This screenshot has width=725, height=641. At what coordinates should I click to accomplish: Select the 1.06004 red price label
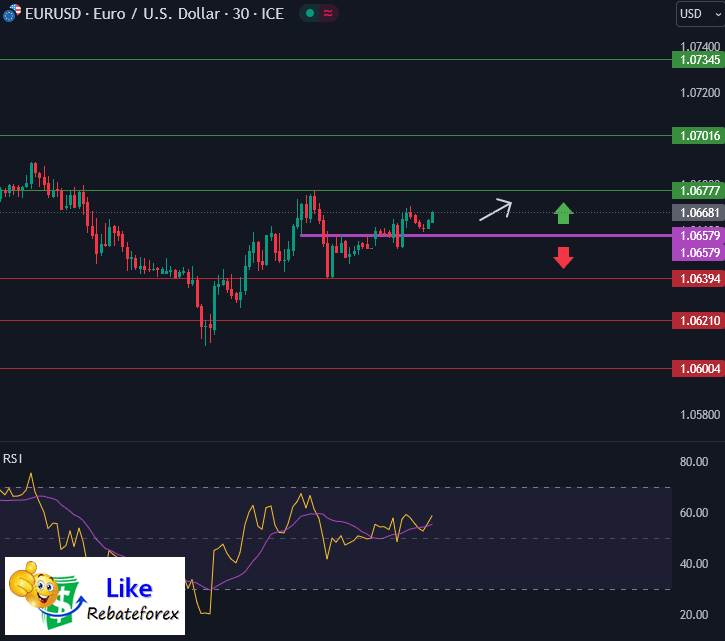click(698, 369)
